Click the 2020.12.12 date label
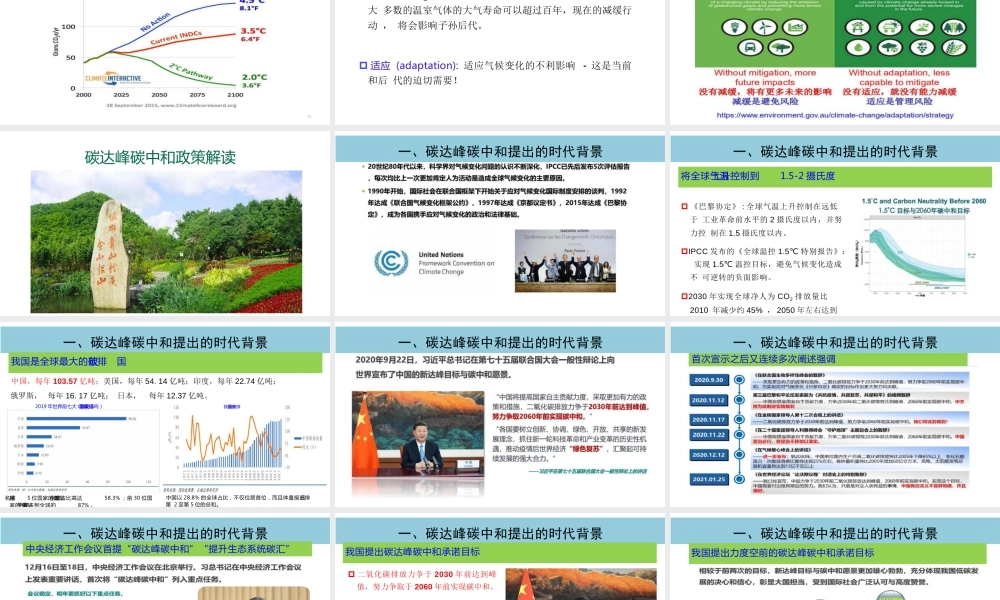Screen dimensions: 1000x600 pyautogui.click(x=709, y=455)
